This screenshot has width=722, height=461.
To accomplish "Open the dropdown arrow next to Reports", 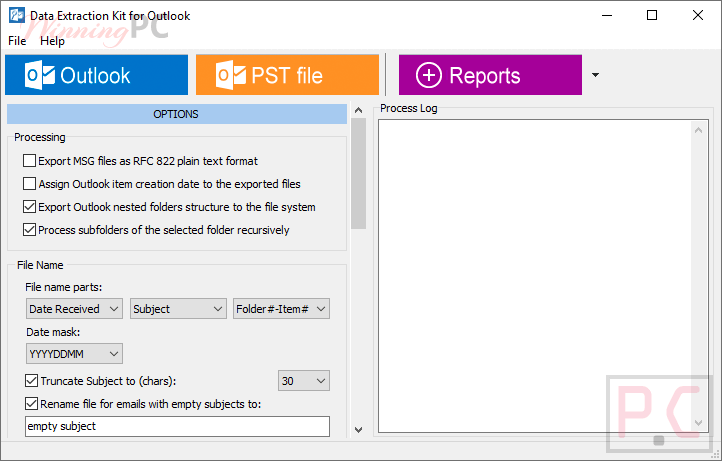I will click(x=595, y=75).
